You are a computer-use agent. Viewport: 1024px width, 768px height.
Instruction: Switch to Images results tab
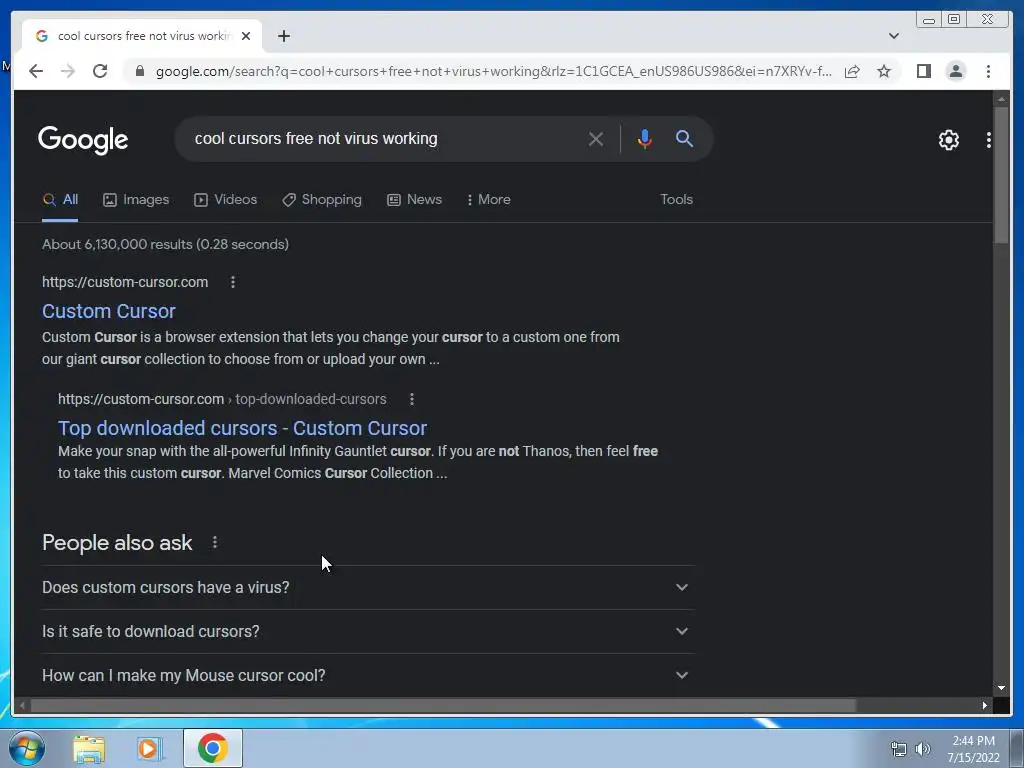(x=136, y=200)
